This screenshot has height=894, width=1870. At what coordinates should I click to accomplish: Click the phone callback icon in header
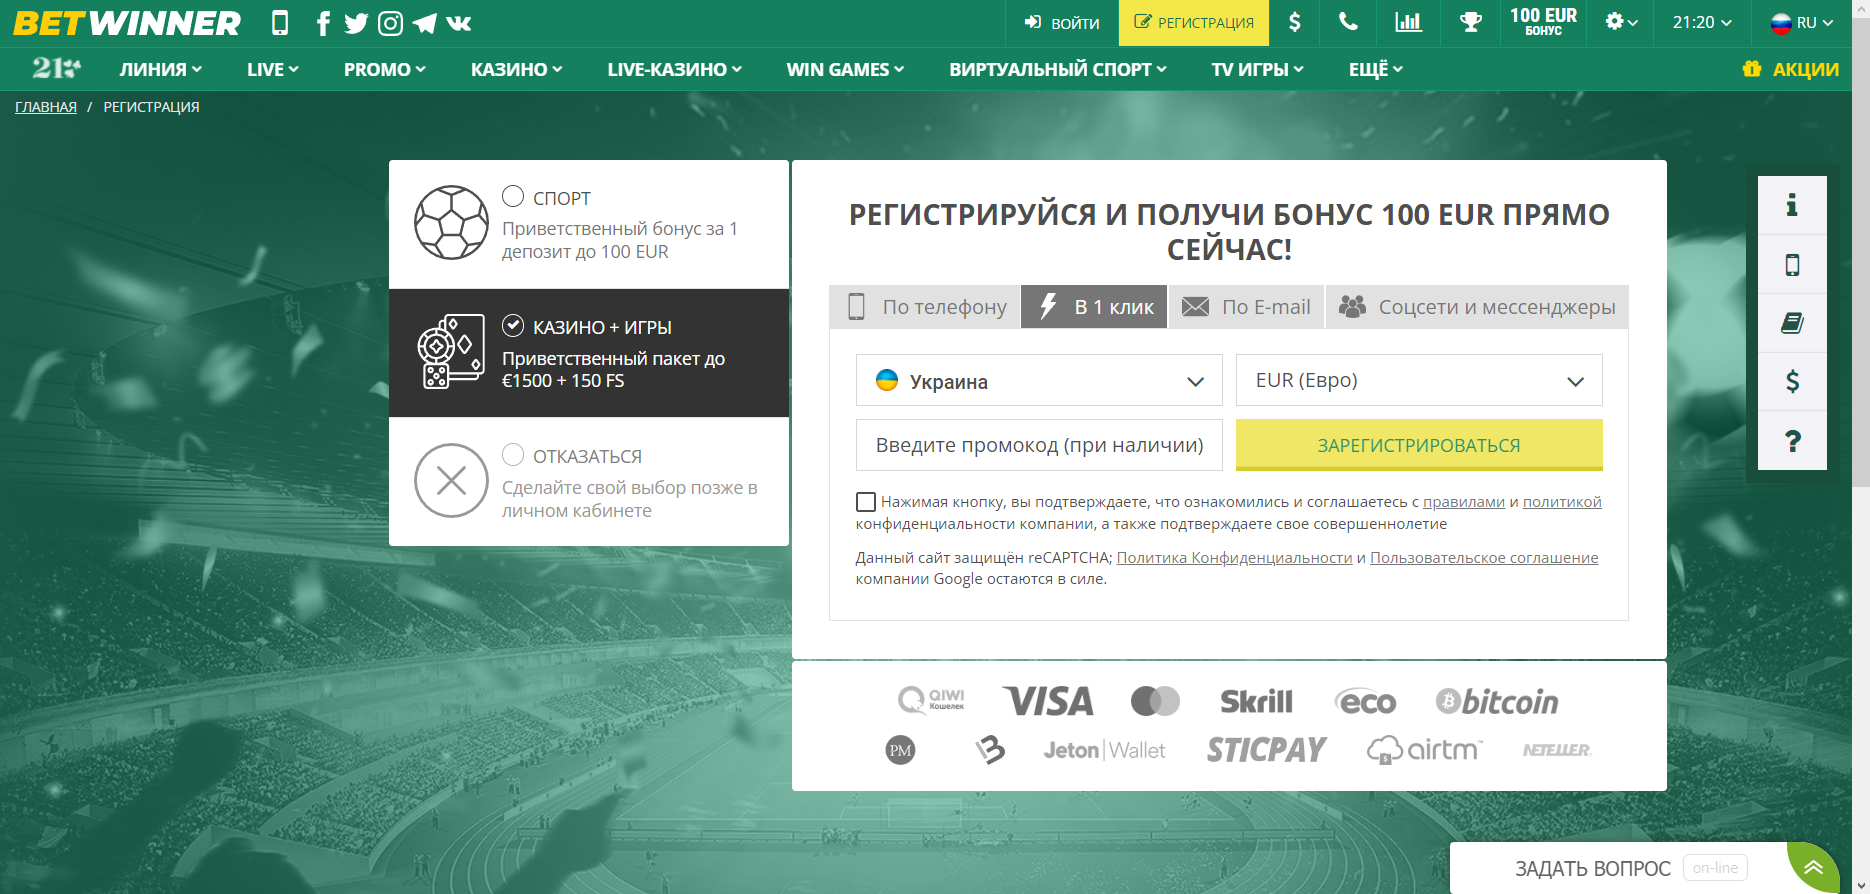(1349, 22)
